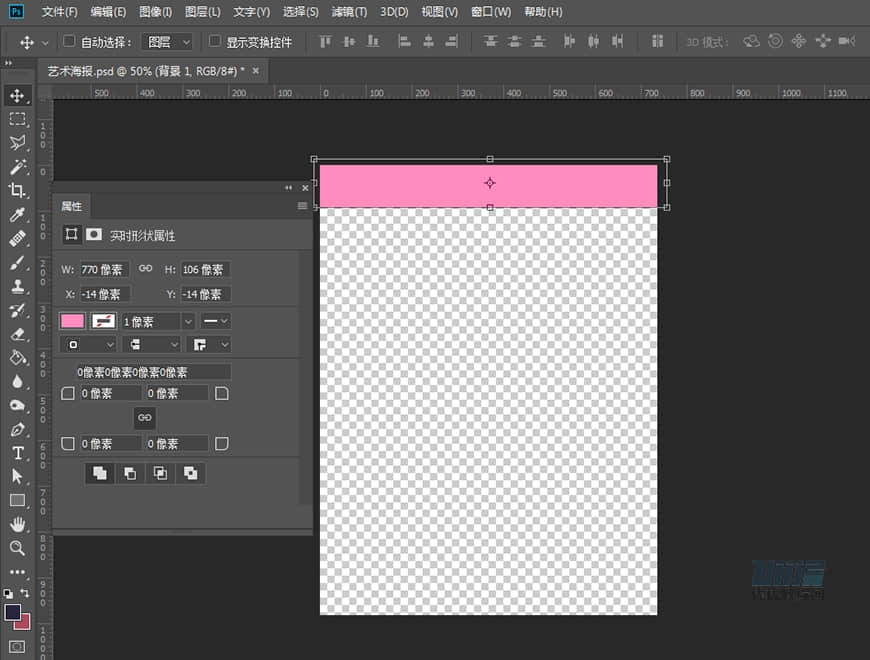Image resolution: width=870 pixels, height=660 pixels.
Task: Select the Rectangular Marquee tool
Action: 17,119
